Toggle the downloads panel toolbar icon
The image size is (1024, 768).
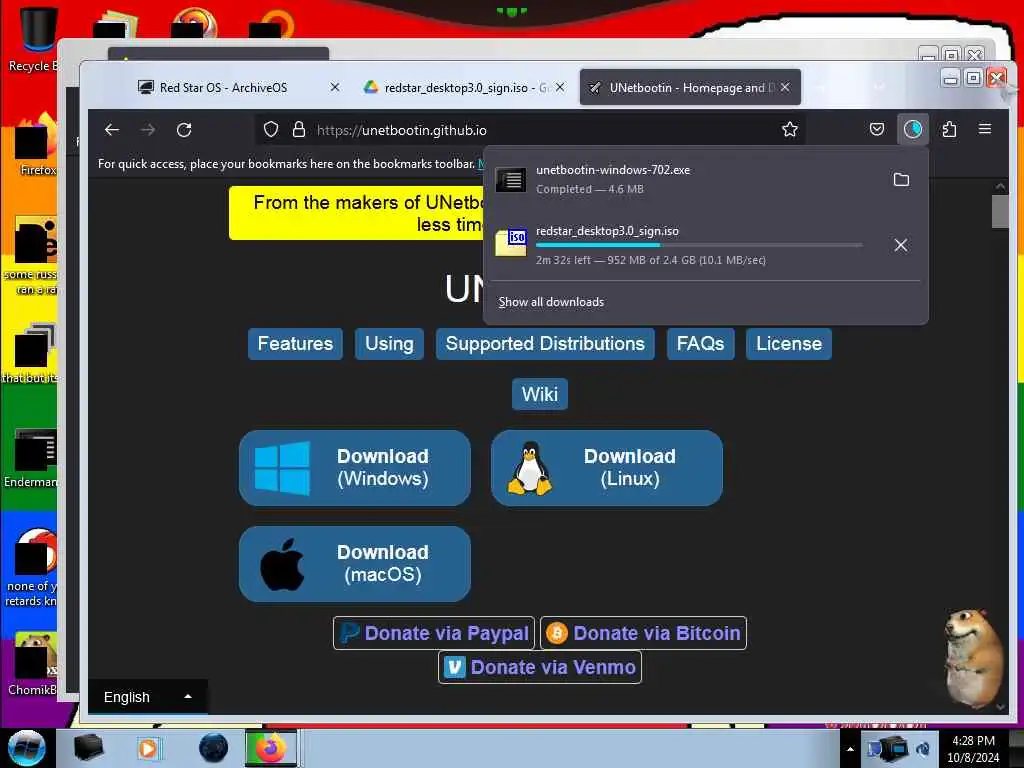tap(913, 130)
